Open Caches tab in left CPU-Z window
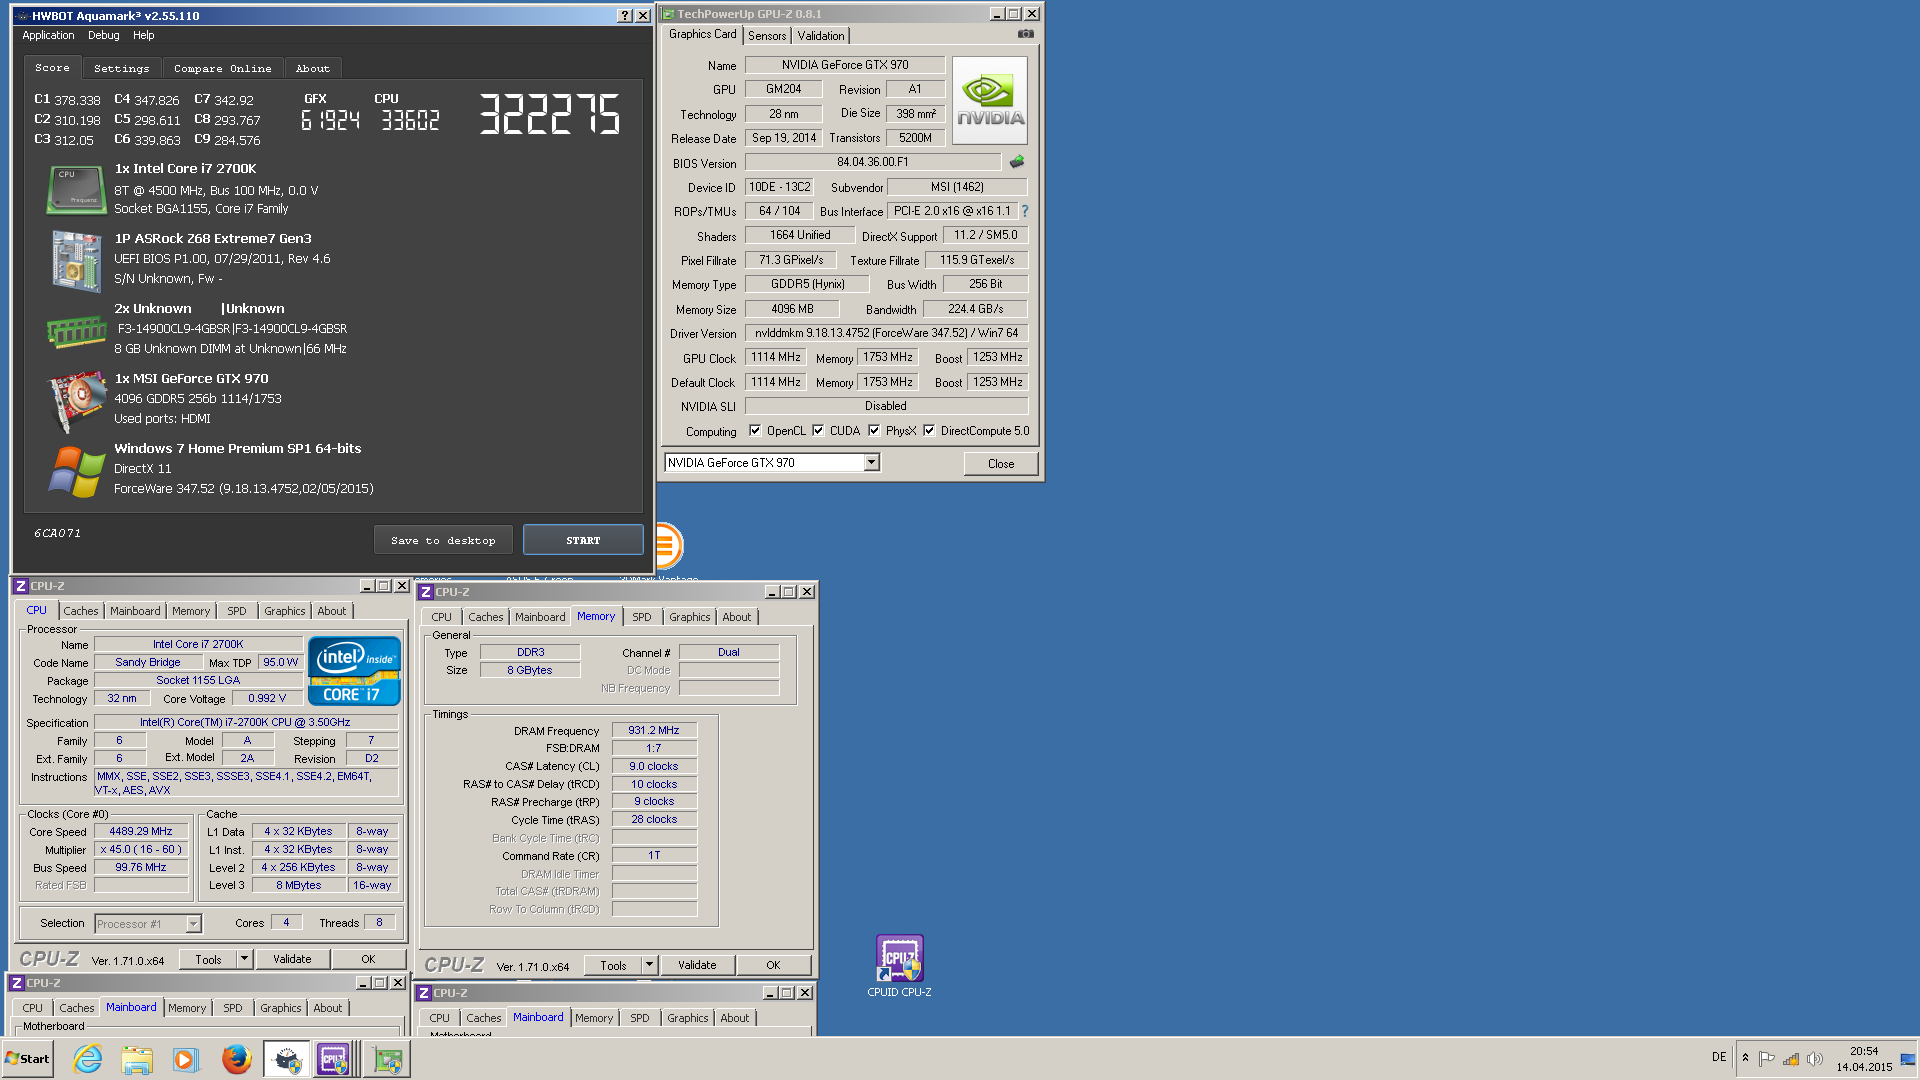Screen dimensions: 1920x1080 [x=81, y=611]
